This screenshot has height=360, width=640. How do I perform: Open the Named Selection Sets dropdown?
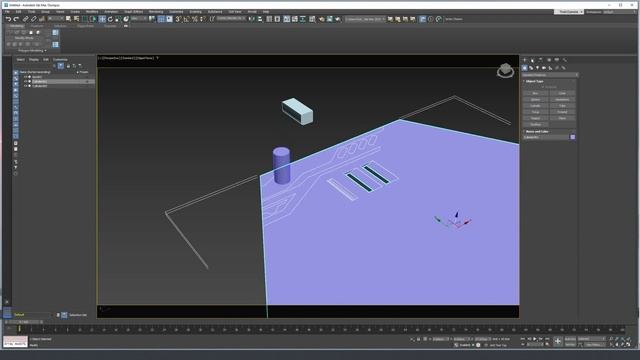(x=231, y=19)
